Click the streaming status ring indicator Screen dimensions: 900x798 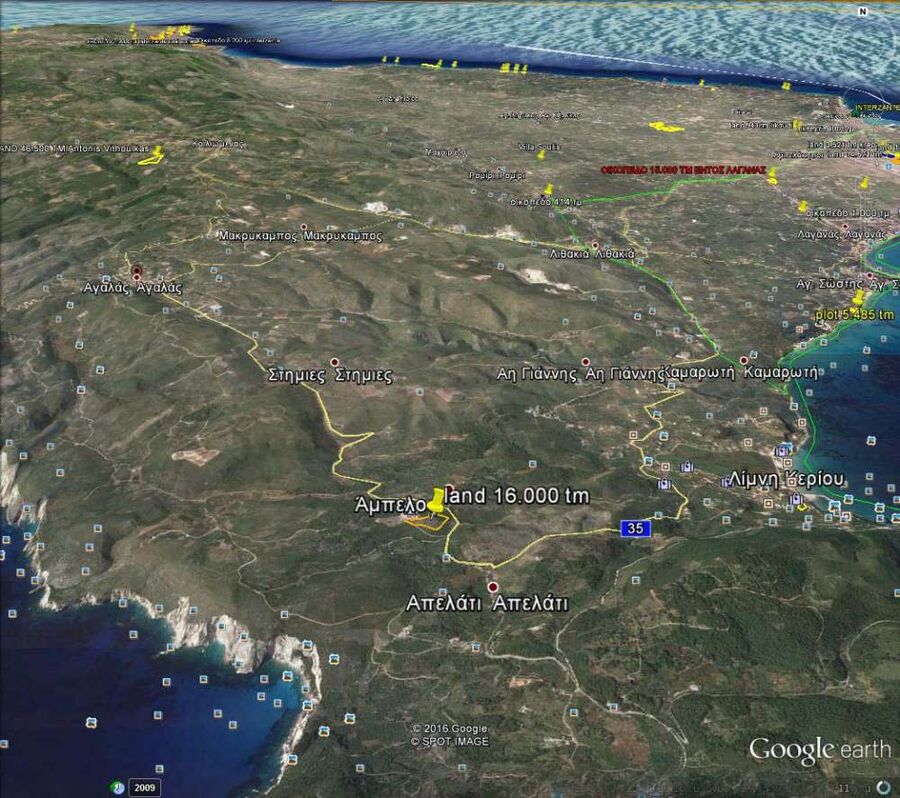tap(882, 785)
